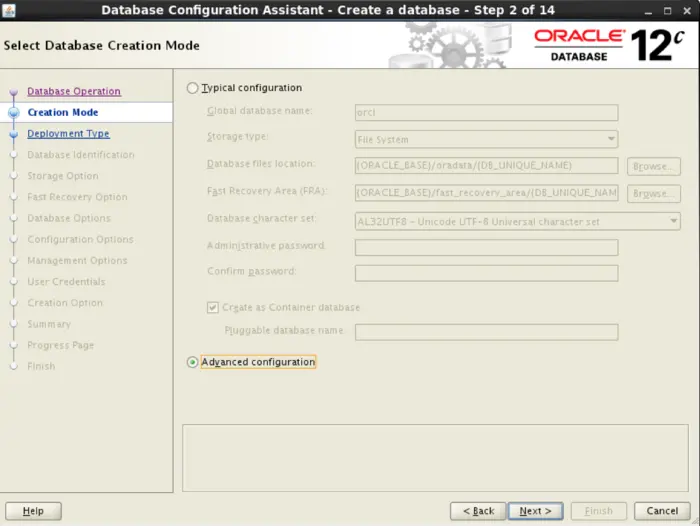Click the Finish button
The height and width of the screenshot is (526, 700).
[599, 511]
